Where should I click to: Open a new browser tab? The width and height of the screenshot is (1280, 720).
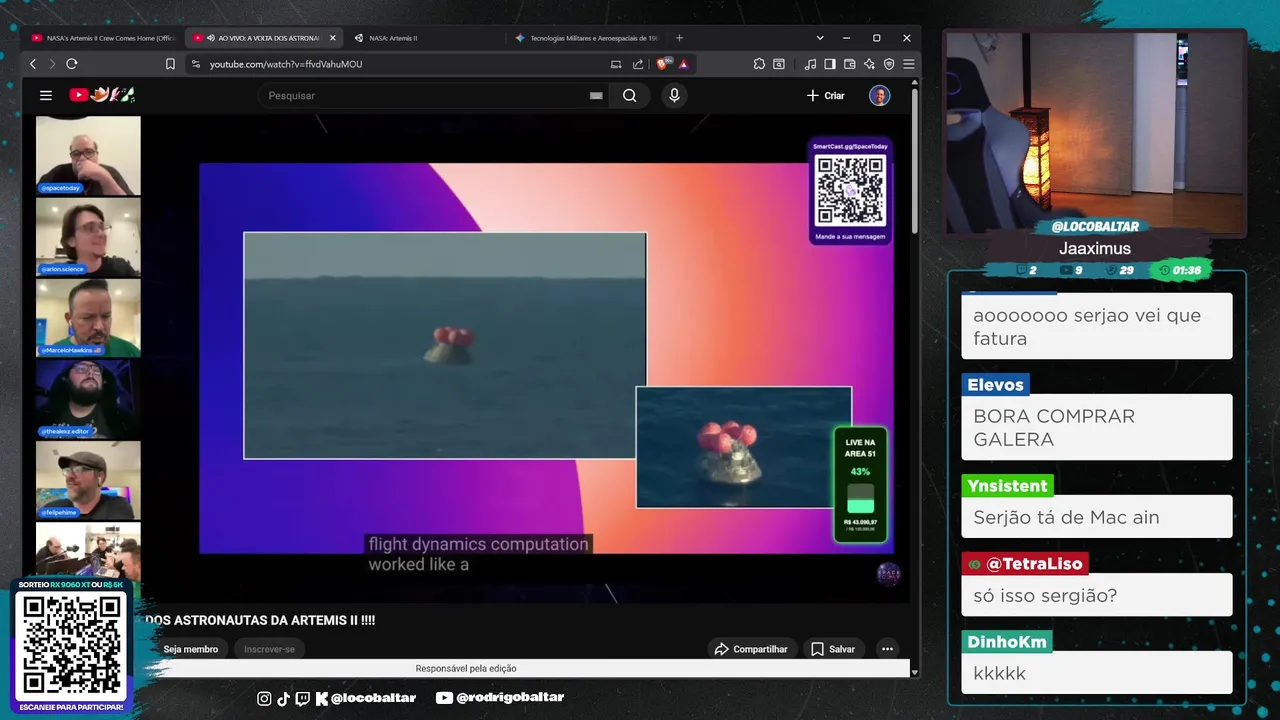[679, 38]
